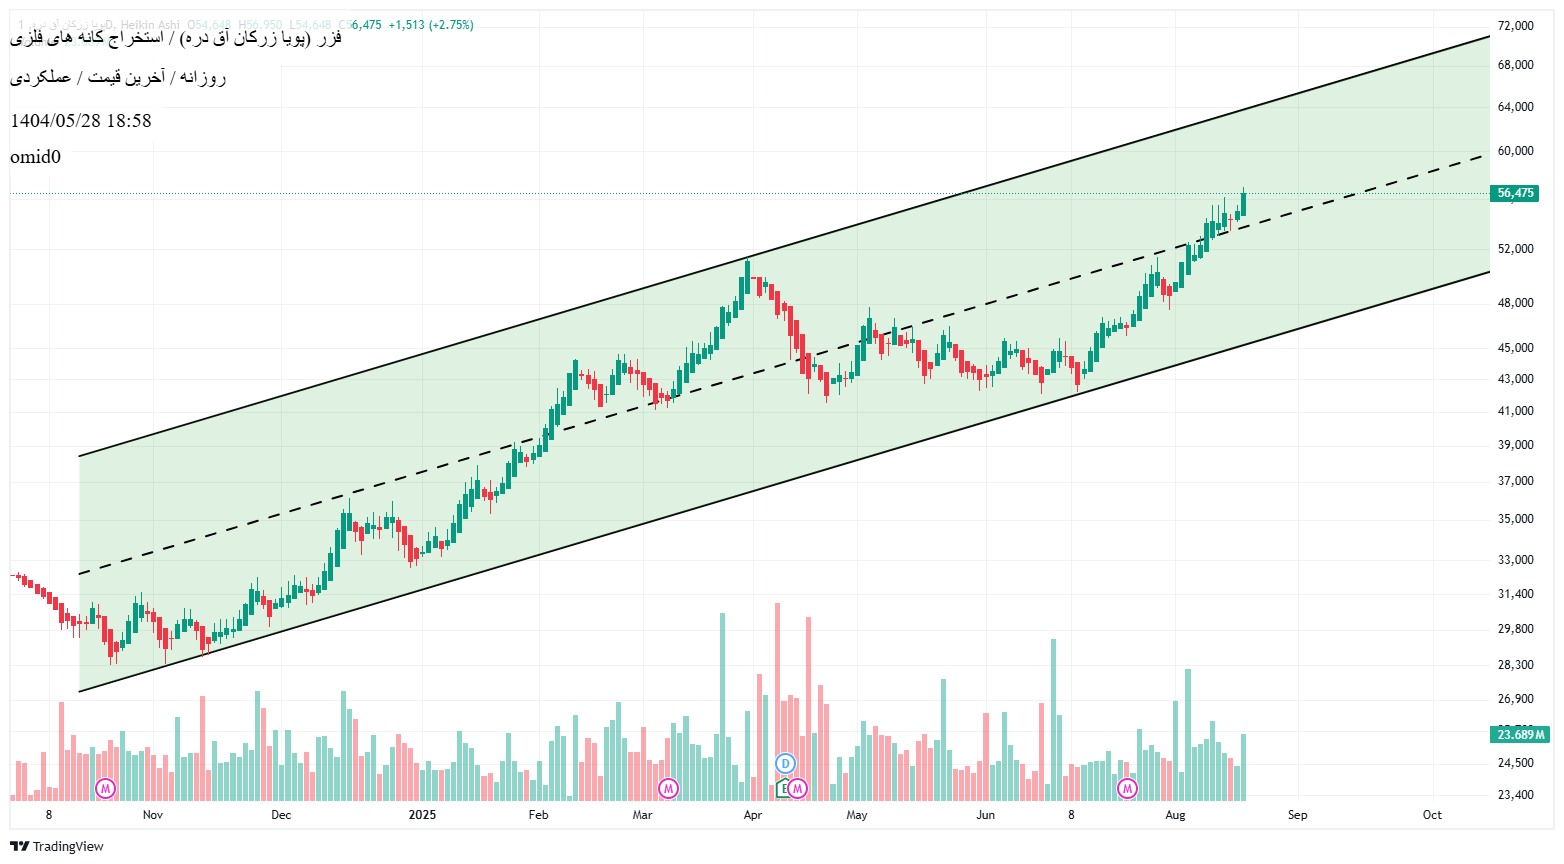Click the 72,000 price axis label
The height and width of the screenshot is (864, 1564).
click(x=1515, y=25)
